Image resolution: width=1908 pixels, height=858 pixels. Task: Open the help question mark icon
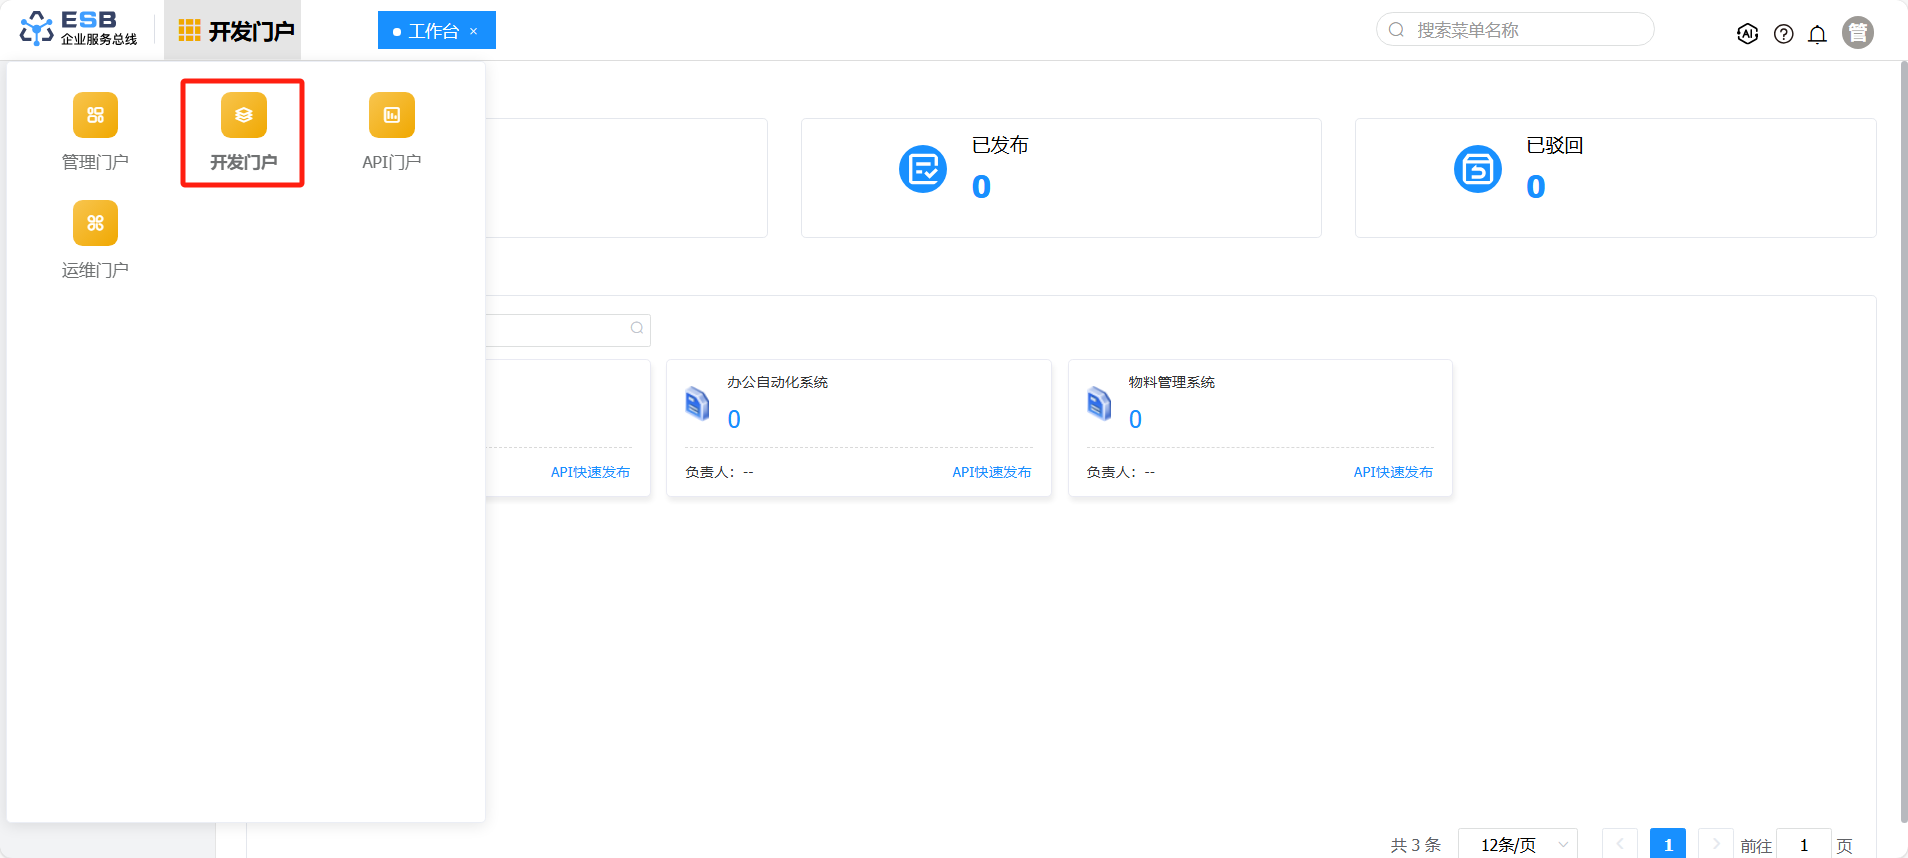tap(1783, 34)
